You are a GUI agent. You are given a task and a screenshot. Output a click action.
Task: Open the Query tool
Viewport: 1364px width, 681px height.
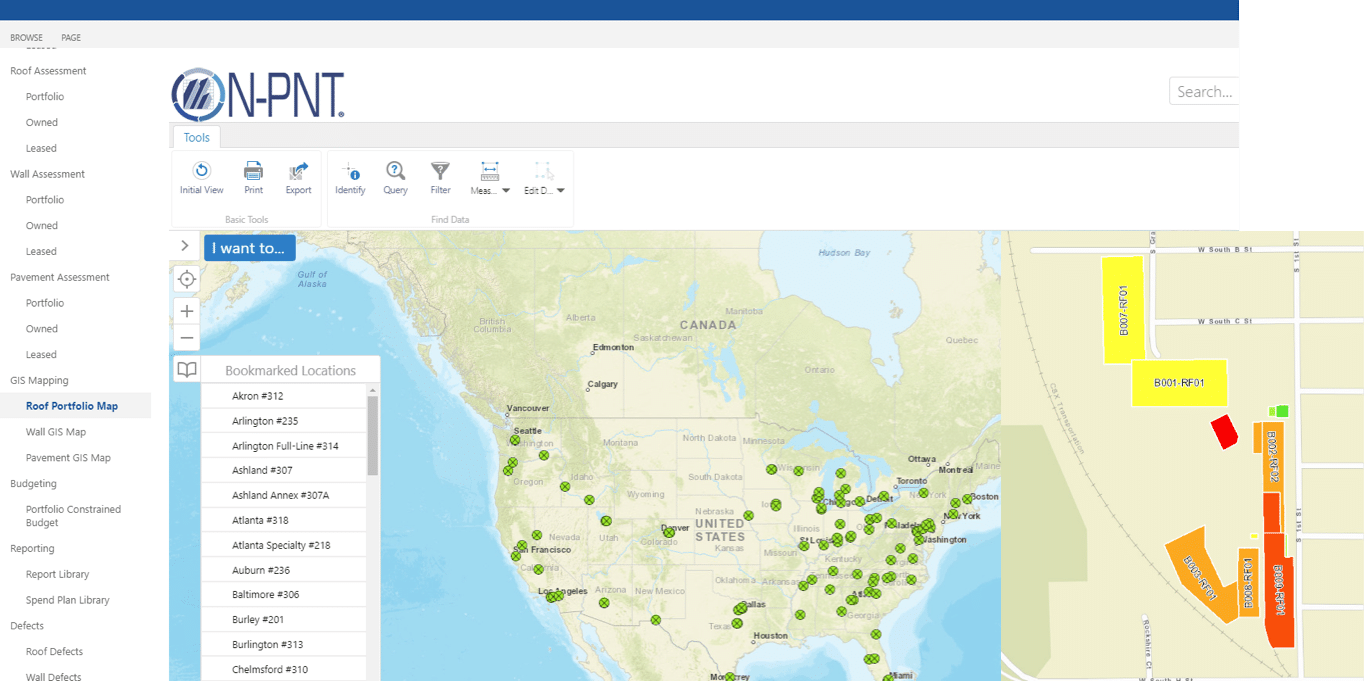[x=395, y=171]
